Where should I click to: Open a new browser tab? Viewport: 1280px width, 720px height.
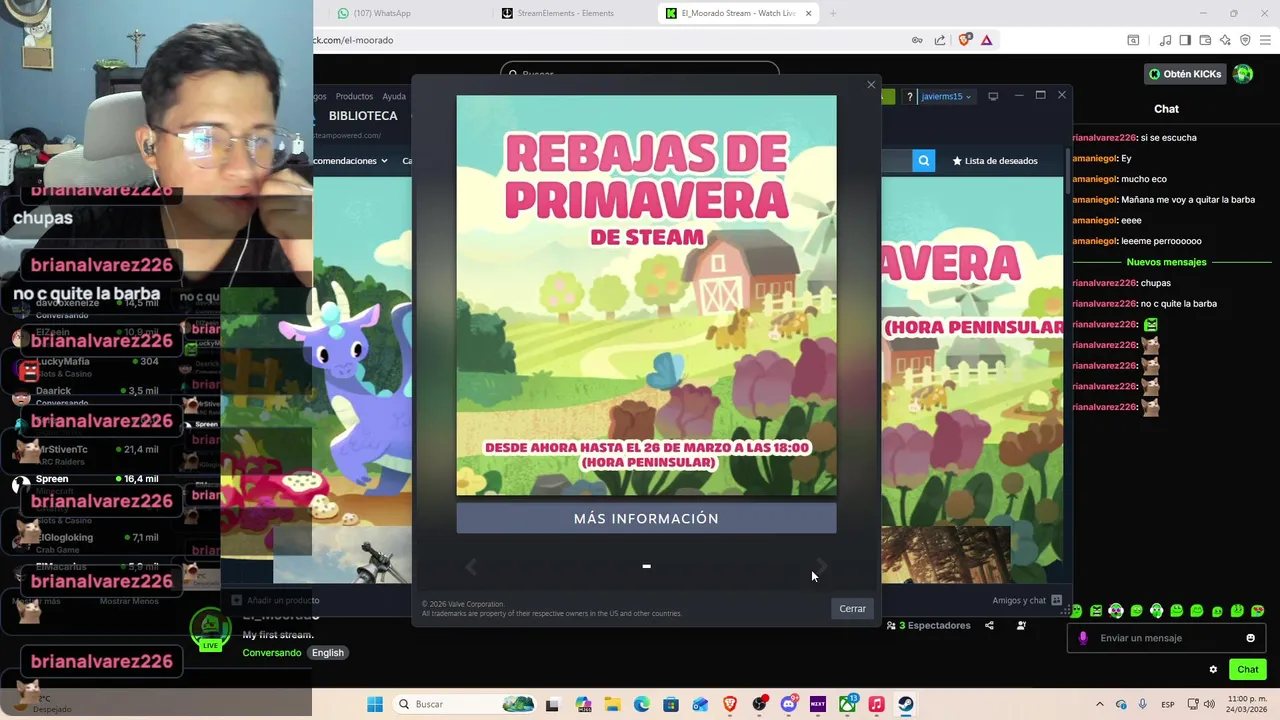[832, 13]
